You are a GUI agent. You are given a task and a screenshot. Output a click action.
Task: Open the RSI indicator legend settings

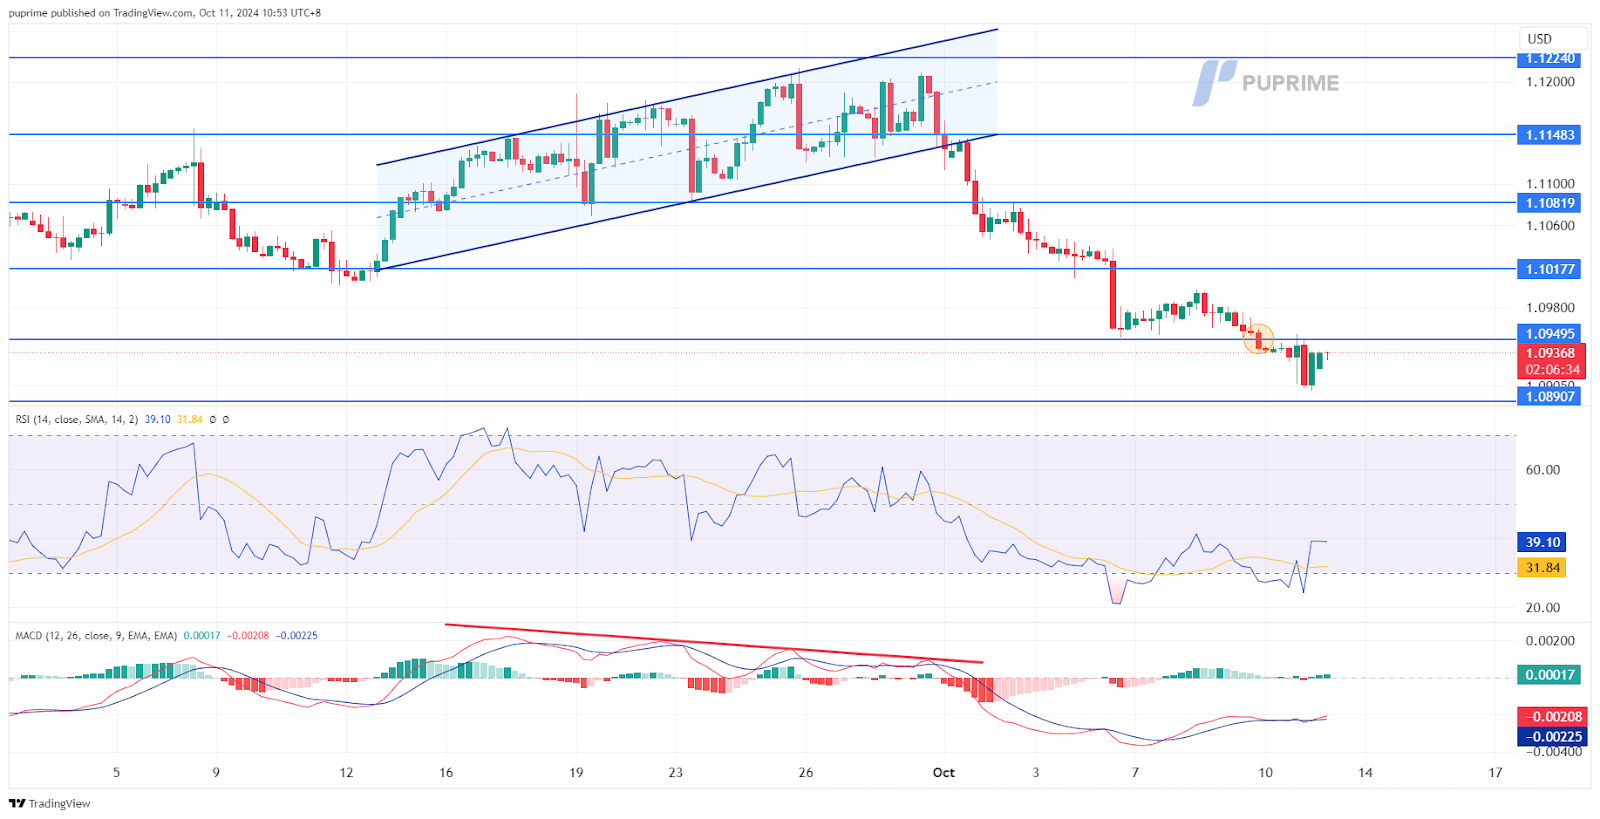pyautogui.click(x=77, y=419)
